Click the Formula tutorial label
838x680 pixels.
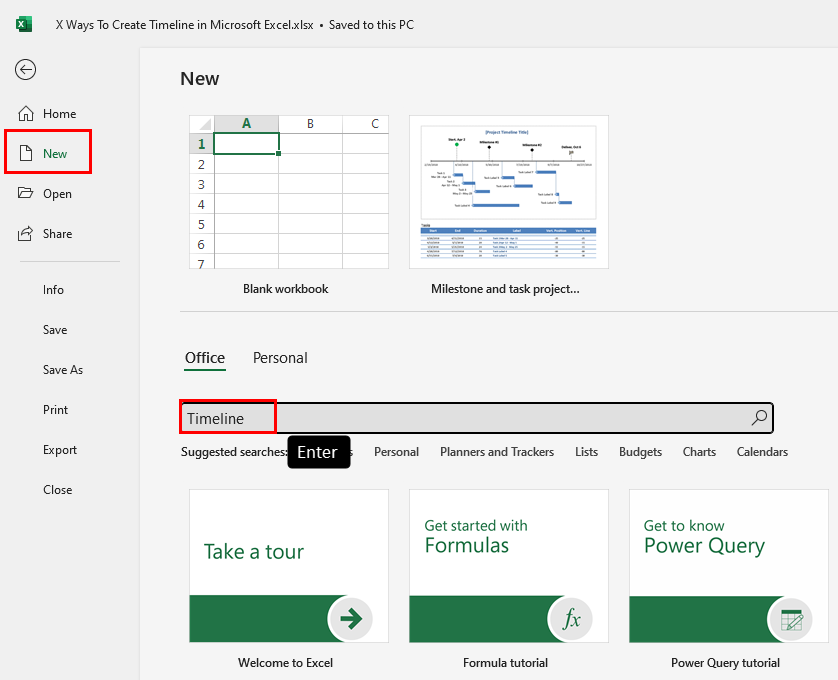tap(505, 663)
